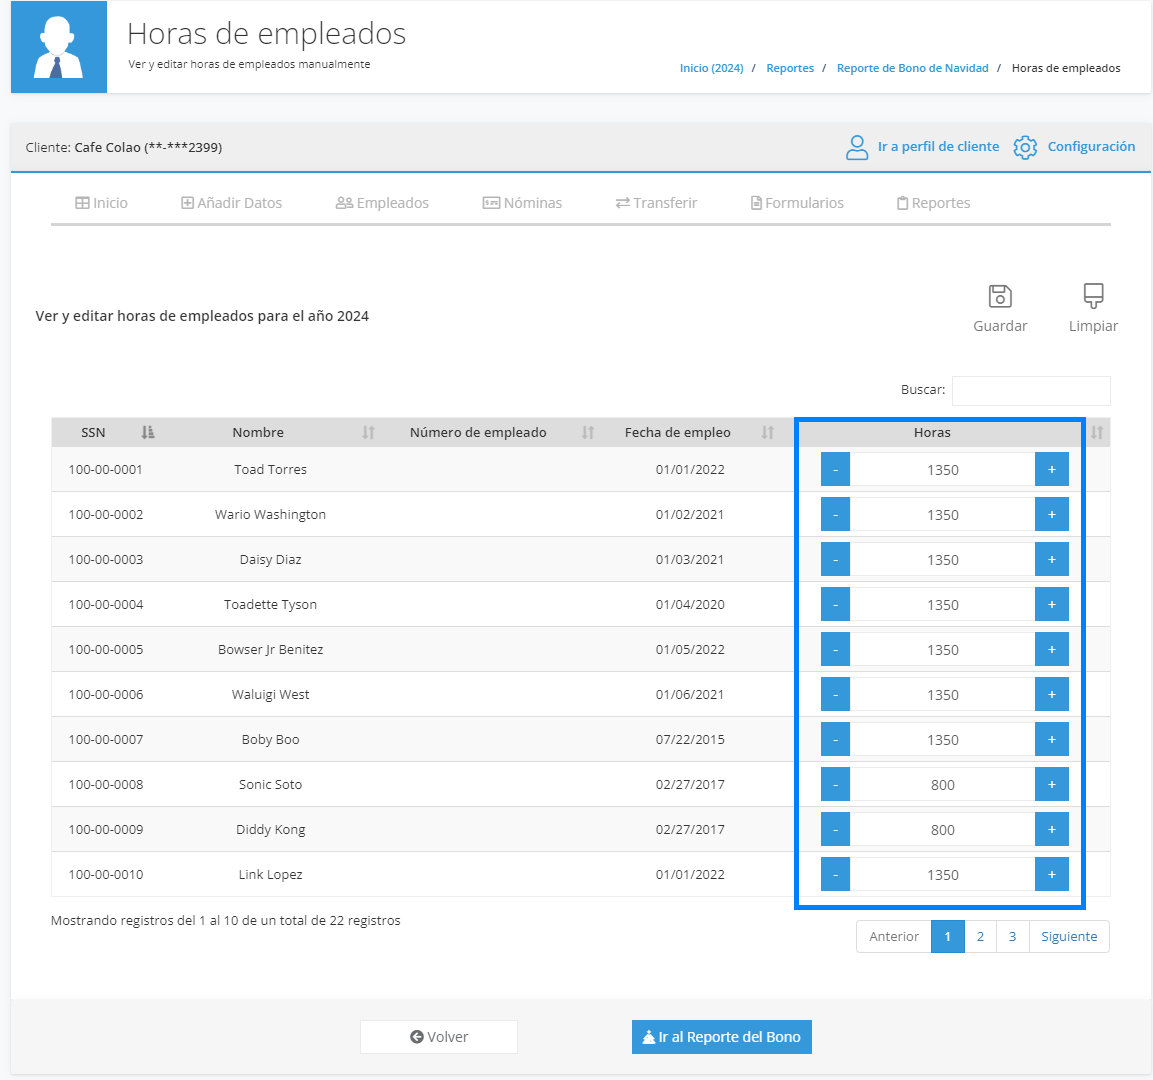Go to pagination page 3
1153x1080 pixels.
pyautogui.click(x=1013, y=936)
